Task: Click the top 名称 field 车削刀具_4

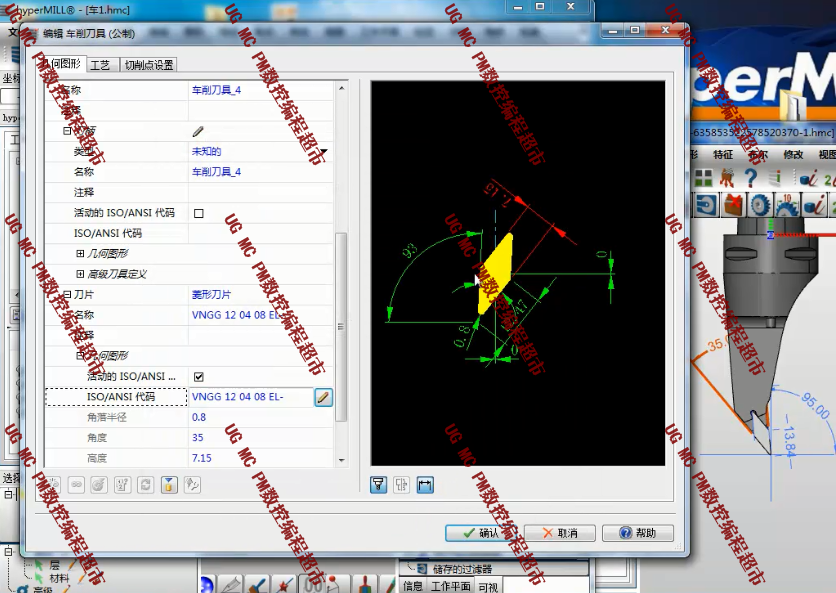Action: [x=261, y=90]
